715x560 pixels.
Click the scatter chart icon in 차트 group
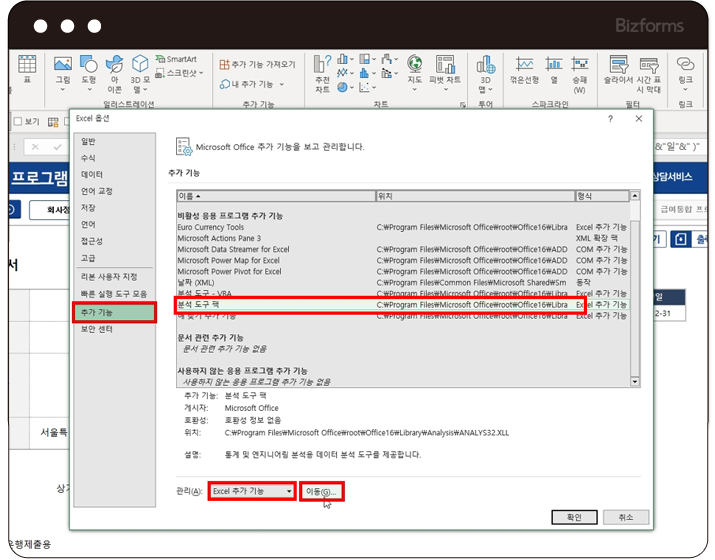[364, 87]
